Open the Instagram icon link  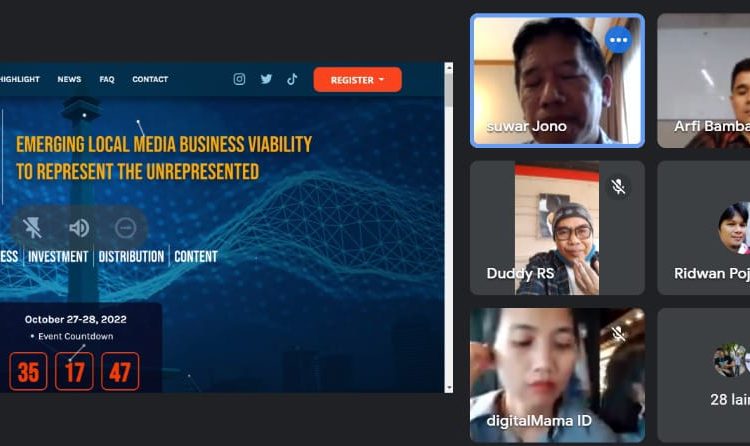pyautogui.click(x=239, y=79)
